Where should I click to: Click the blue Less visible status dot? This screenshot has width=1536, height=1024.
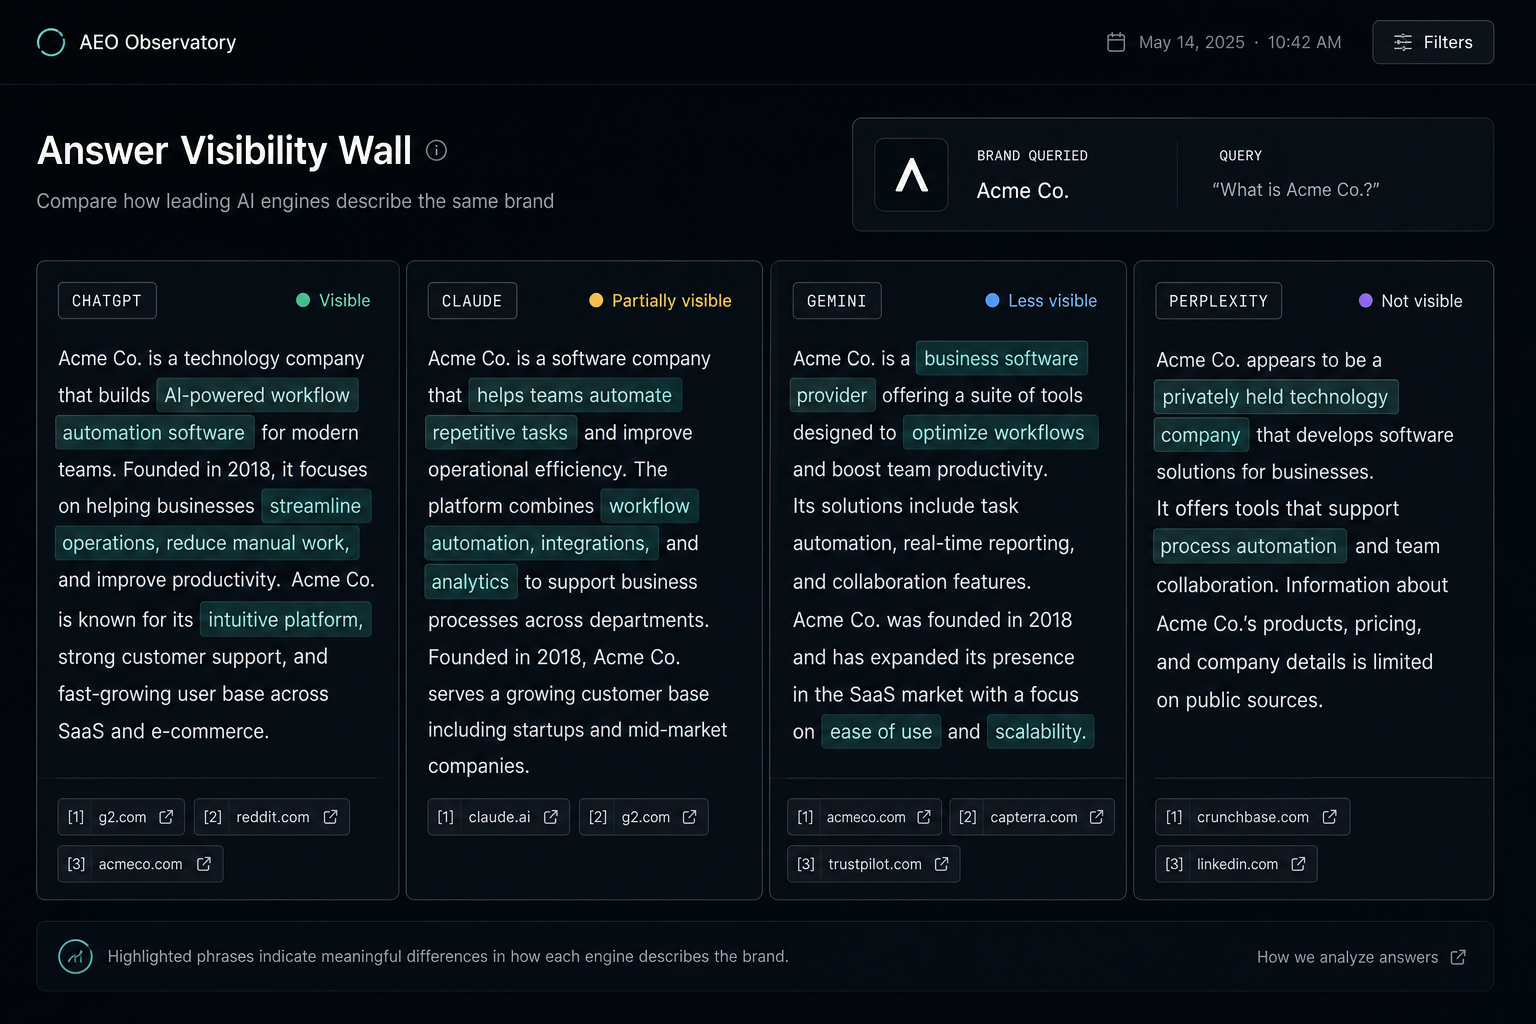coord(992,300)
